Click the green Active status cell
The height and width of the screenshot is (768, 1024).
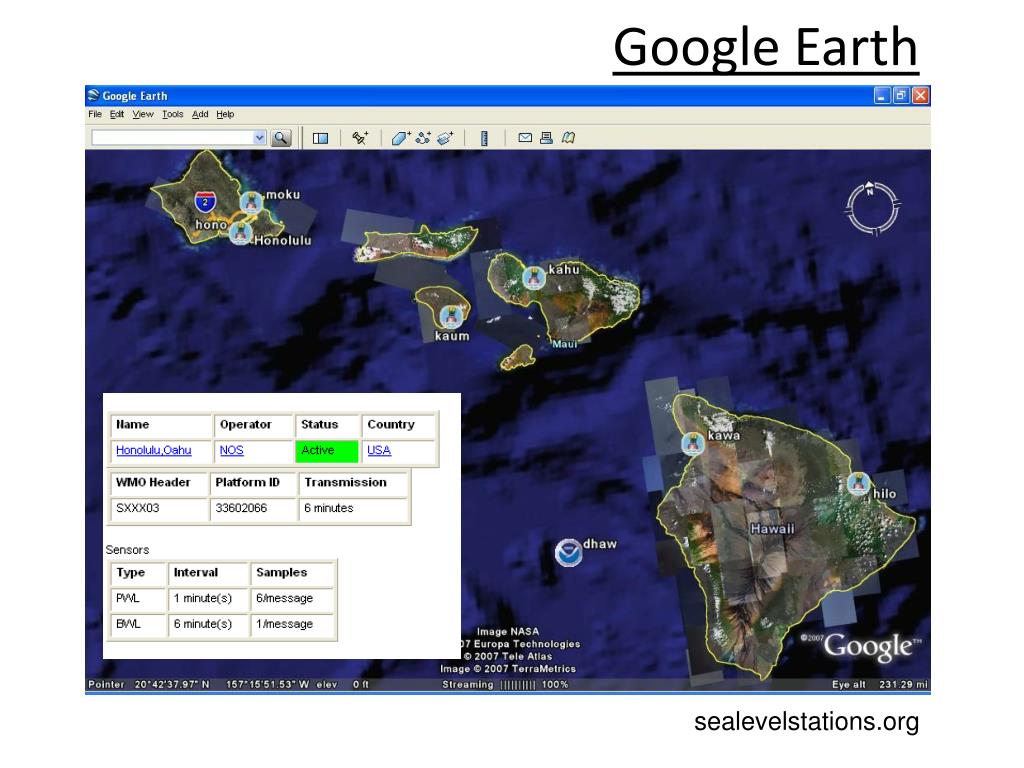click(x=327, y=451)
